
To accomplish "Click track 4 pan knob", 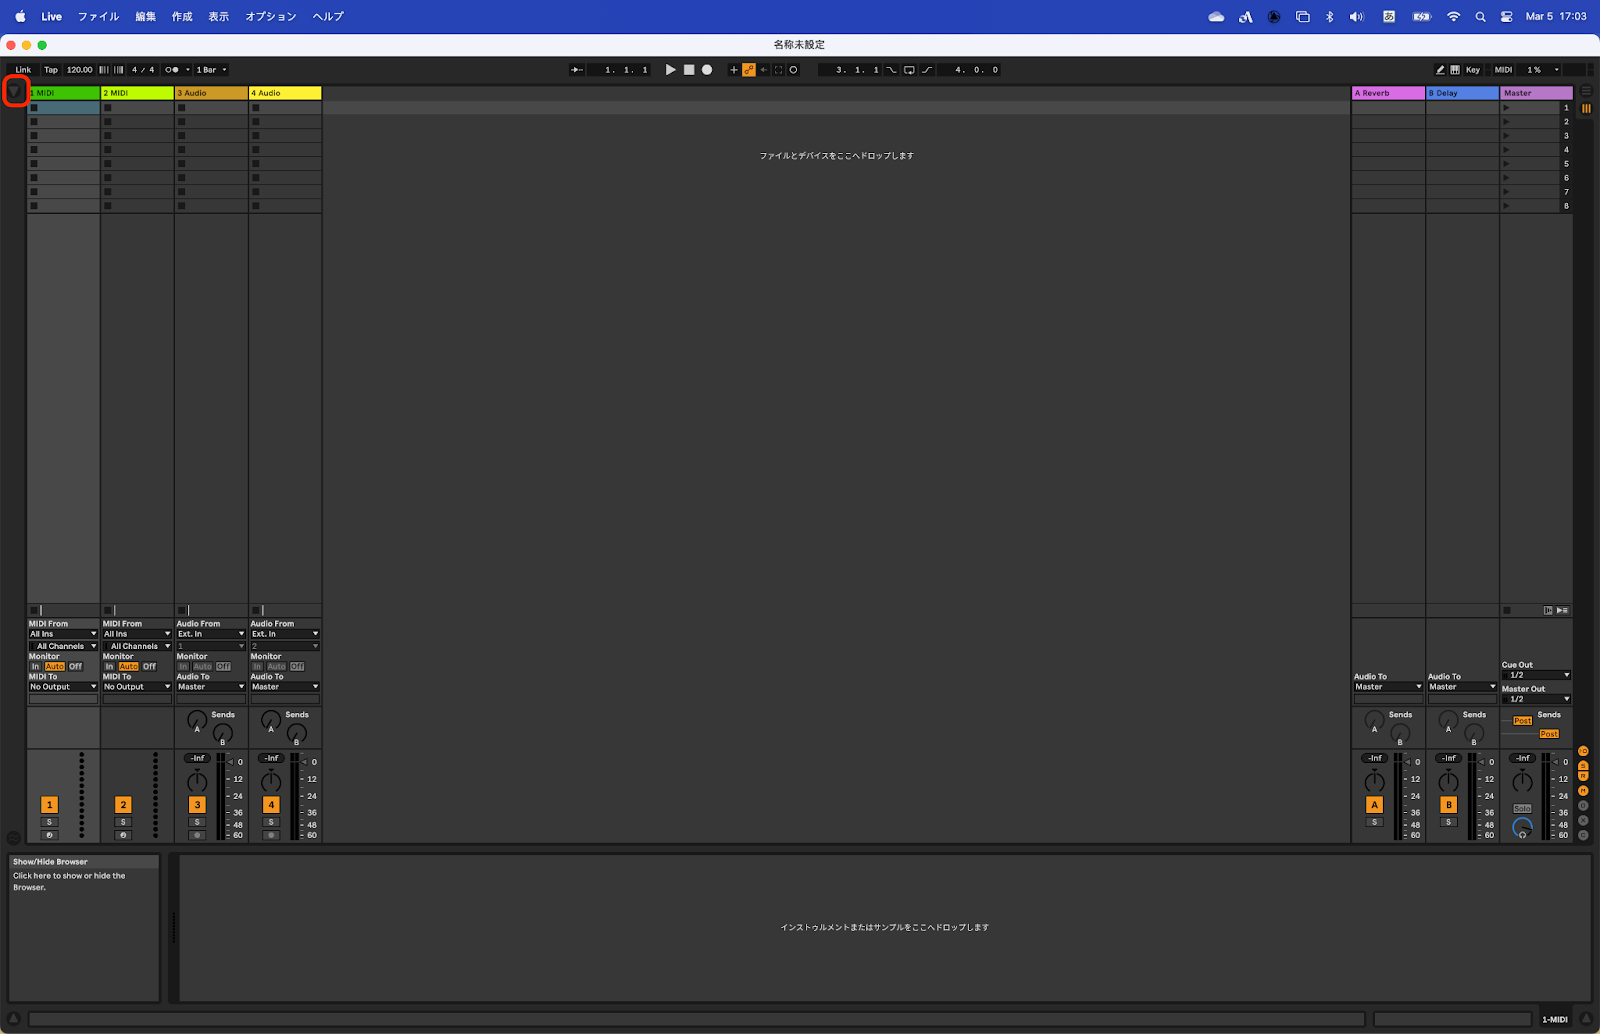I will click(271, 782).
